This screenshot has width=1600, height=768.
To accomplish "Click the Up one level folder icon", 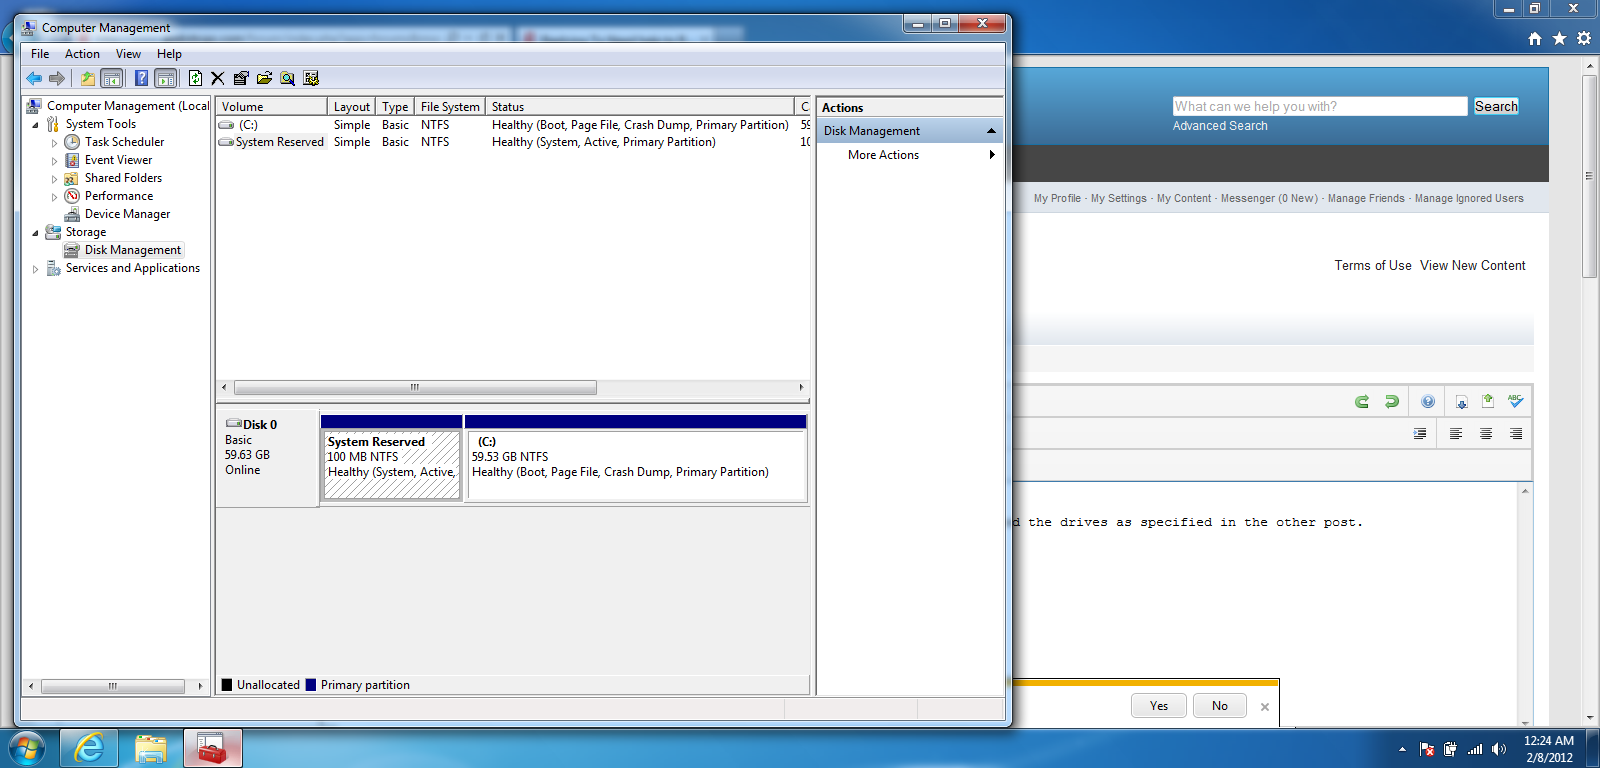I will 88,78.
